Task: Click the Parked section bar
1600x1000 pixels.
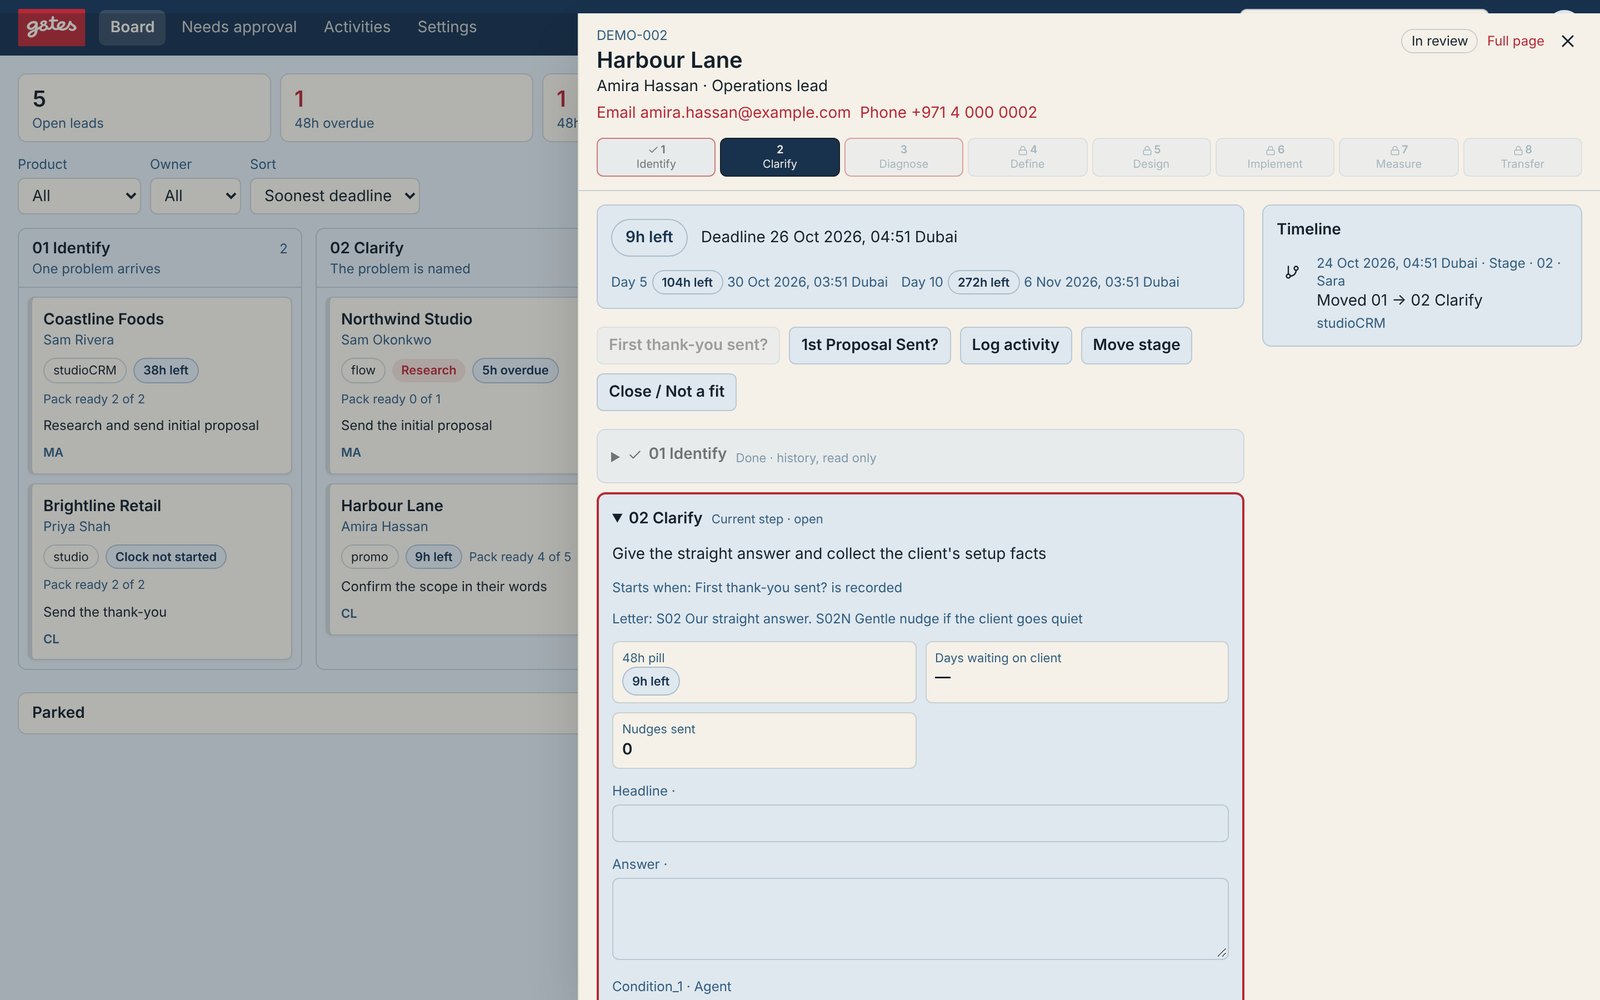Action: coord(298,713)
